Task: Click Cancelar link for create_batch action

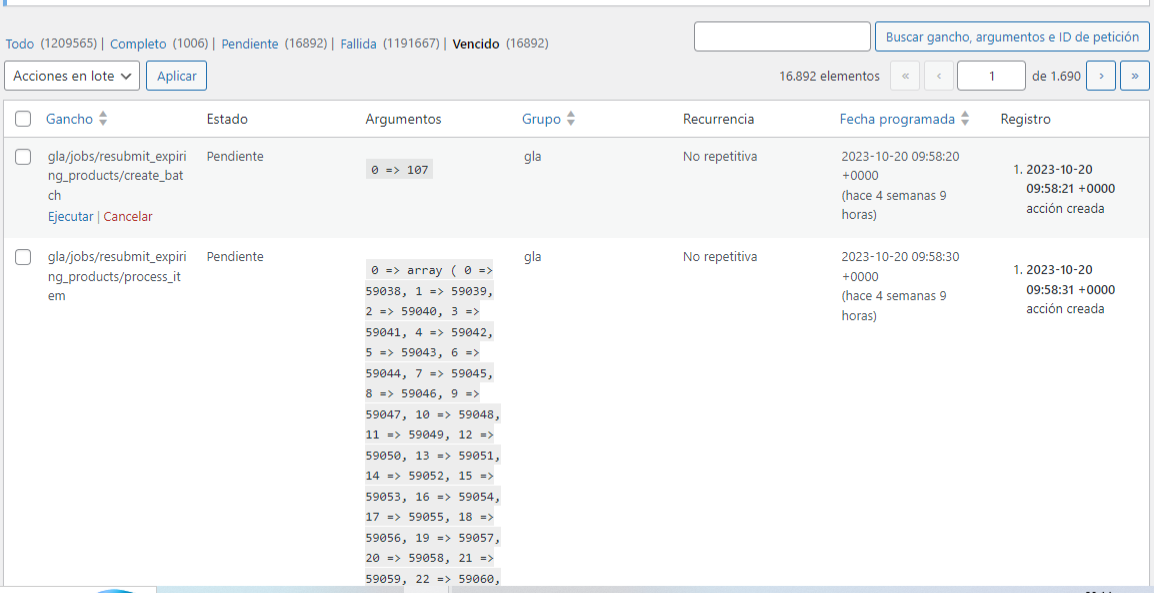Action: 128,216
